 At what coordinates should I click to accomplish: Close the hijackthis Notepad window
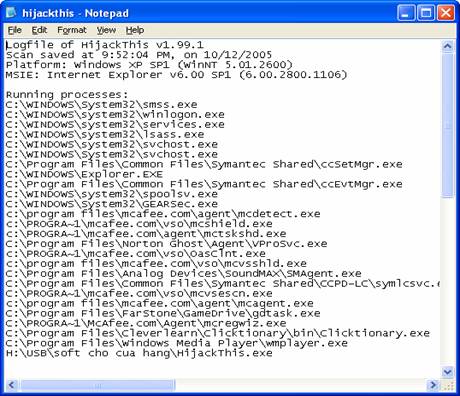(446, 13)
